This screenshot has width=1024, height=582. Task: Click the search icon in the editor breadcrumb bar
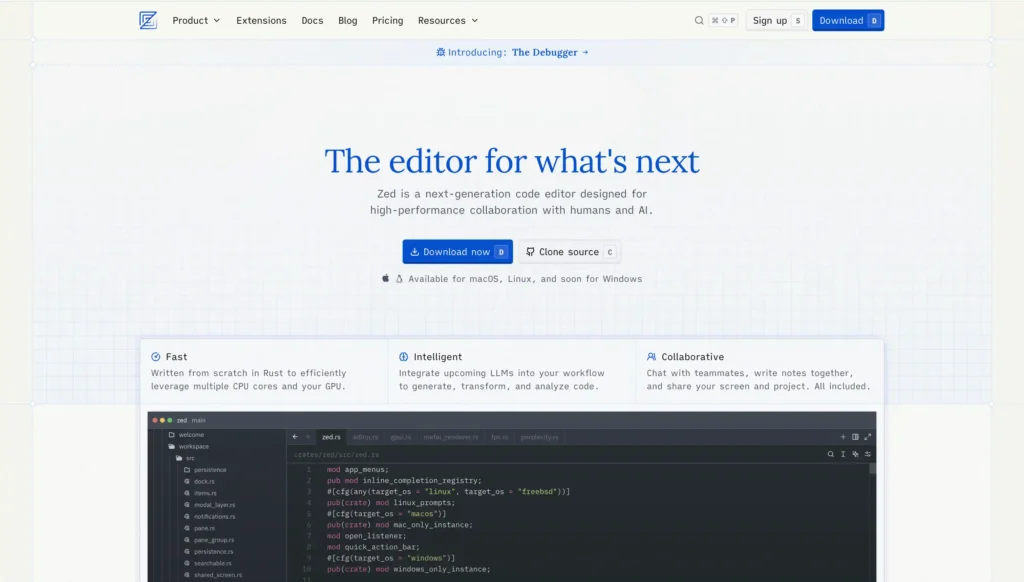click(x=831, y=454)
